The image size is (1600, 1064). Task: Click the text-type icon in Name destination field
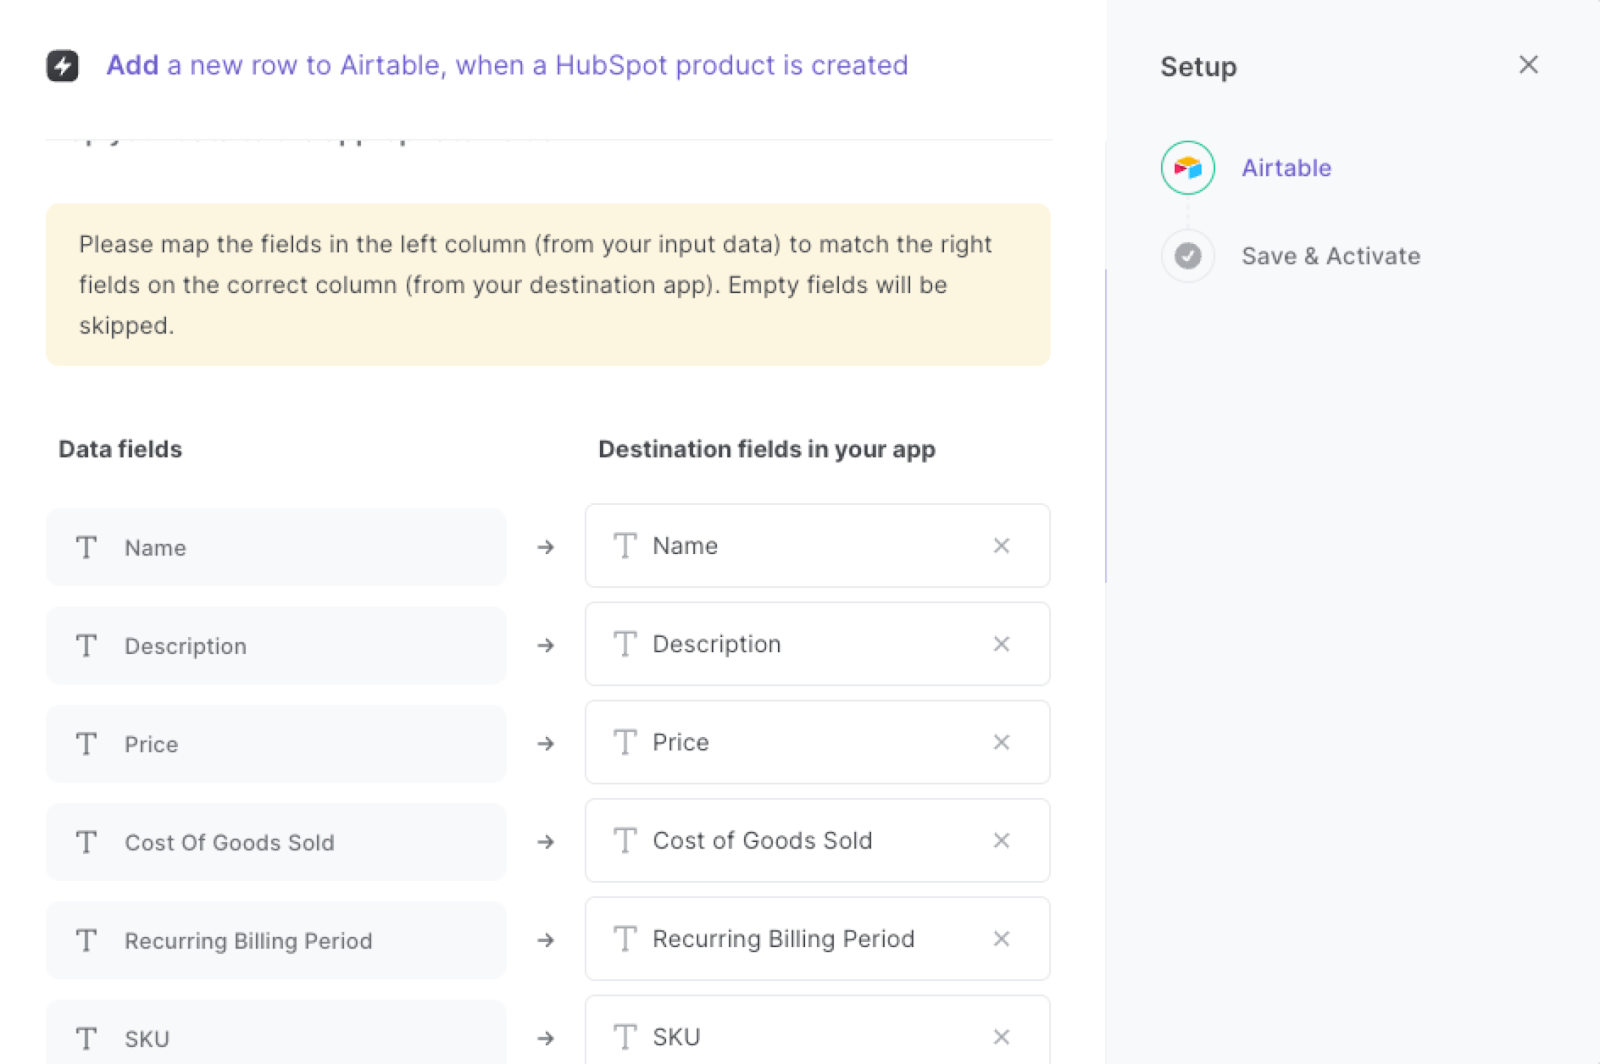click(x=625, y=546)
